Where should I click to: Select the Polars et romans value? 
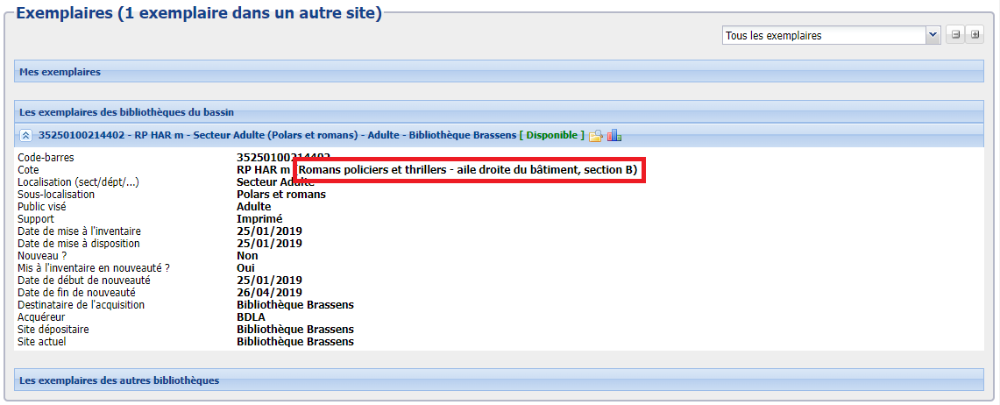pos(281,195)
